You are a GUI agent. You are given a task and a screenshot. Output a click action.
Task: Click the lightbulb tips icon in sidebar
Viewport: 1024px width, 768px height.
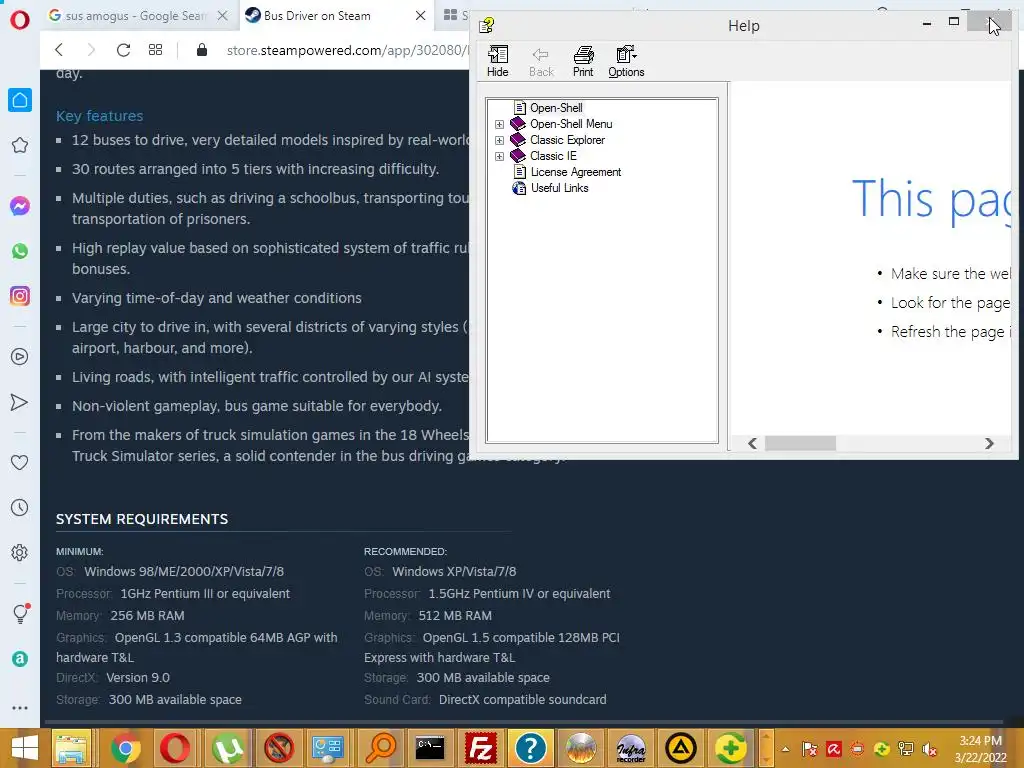tap(20, 613)
